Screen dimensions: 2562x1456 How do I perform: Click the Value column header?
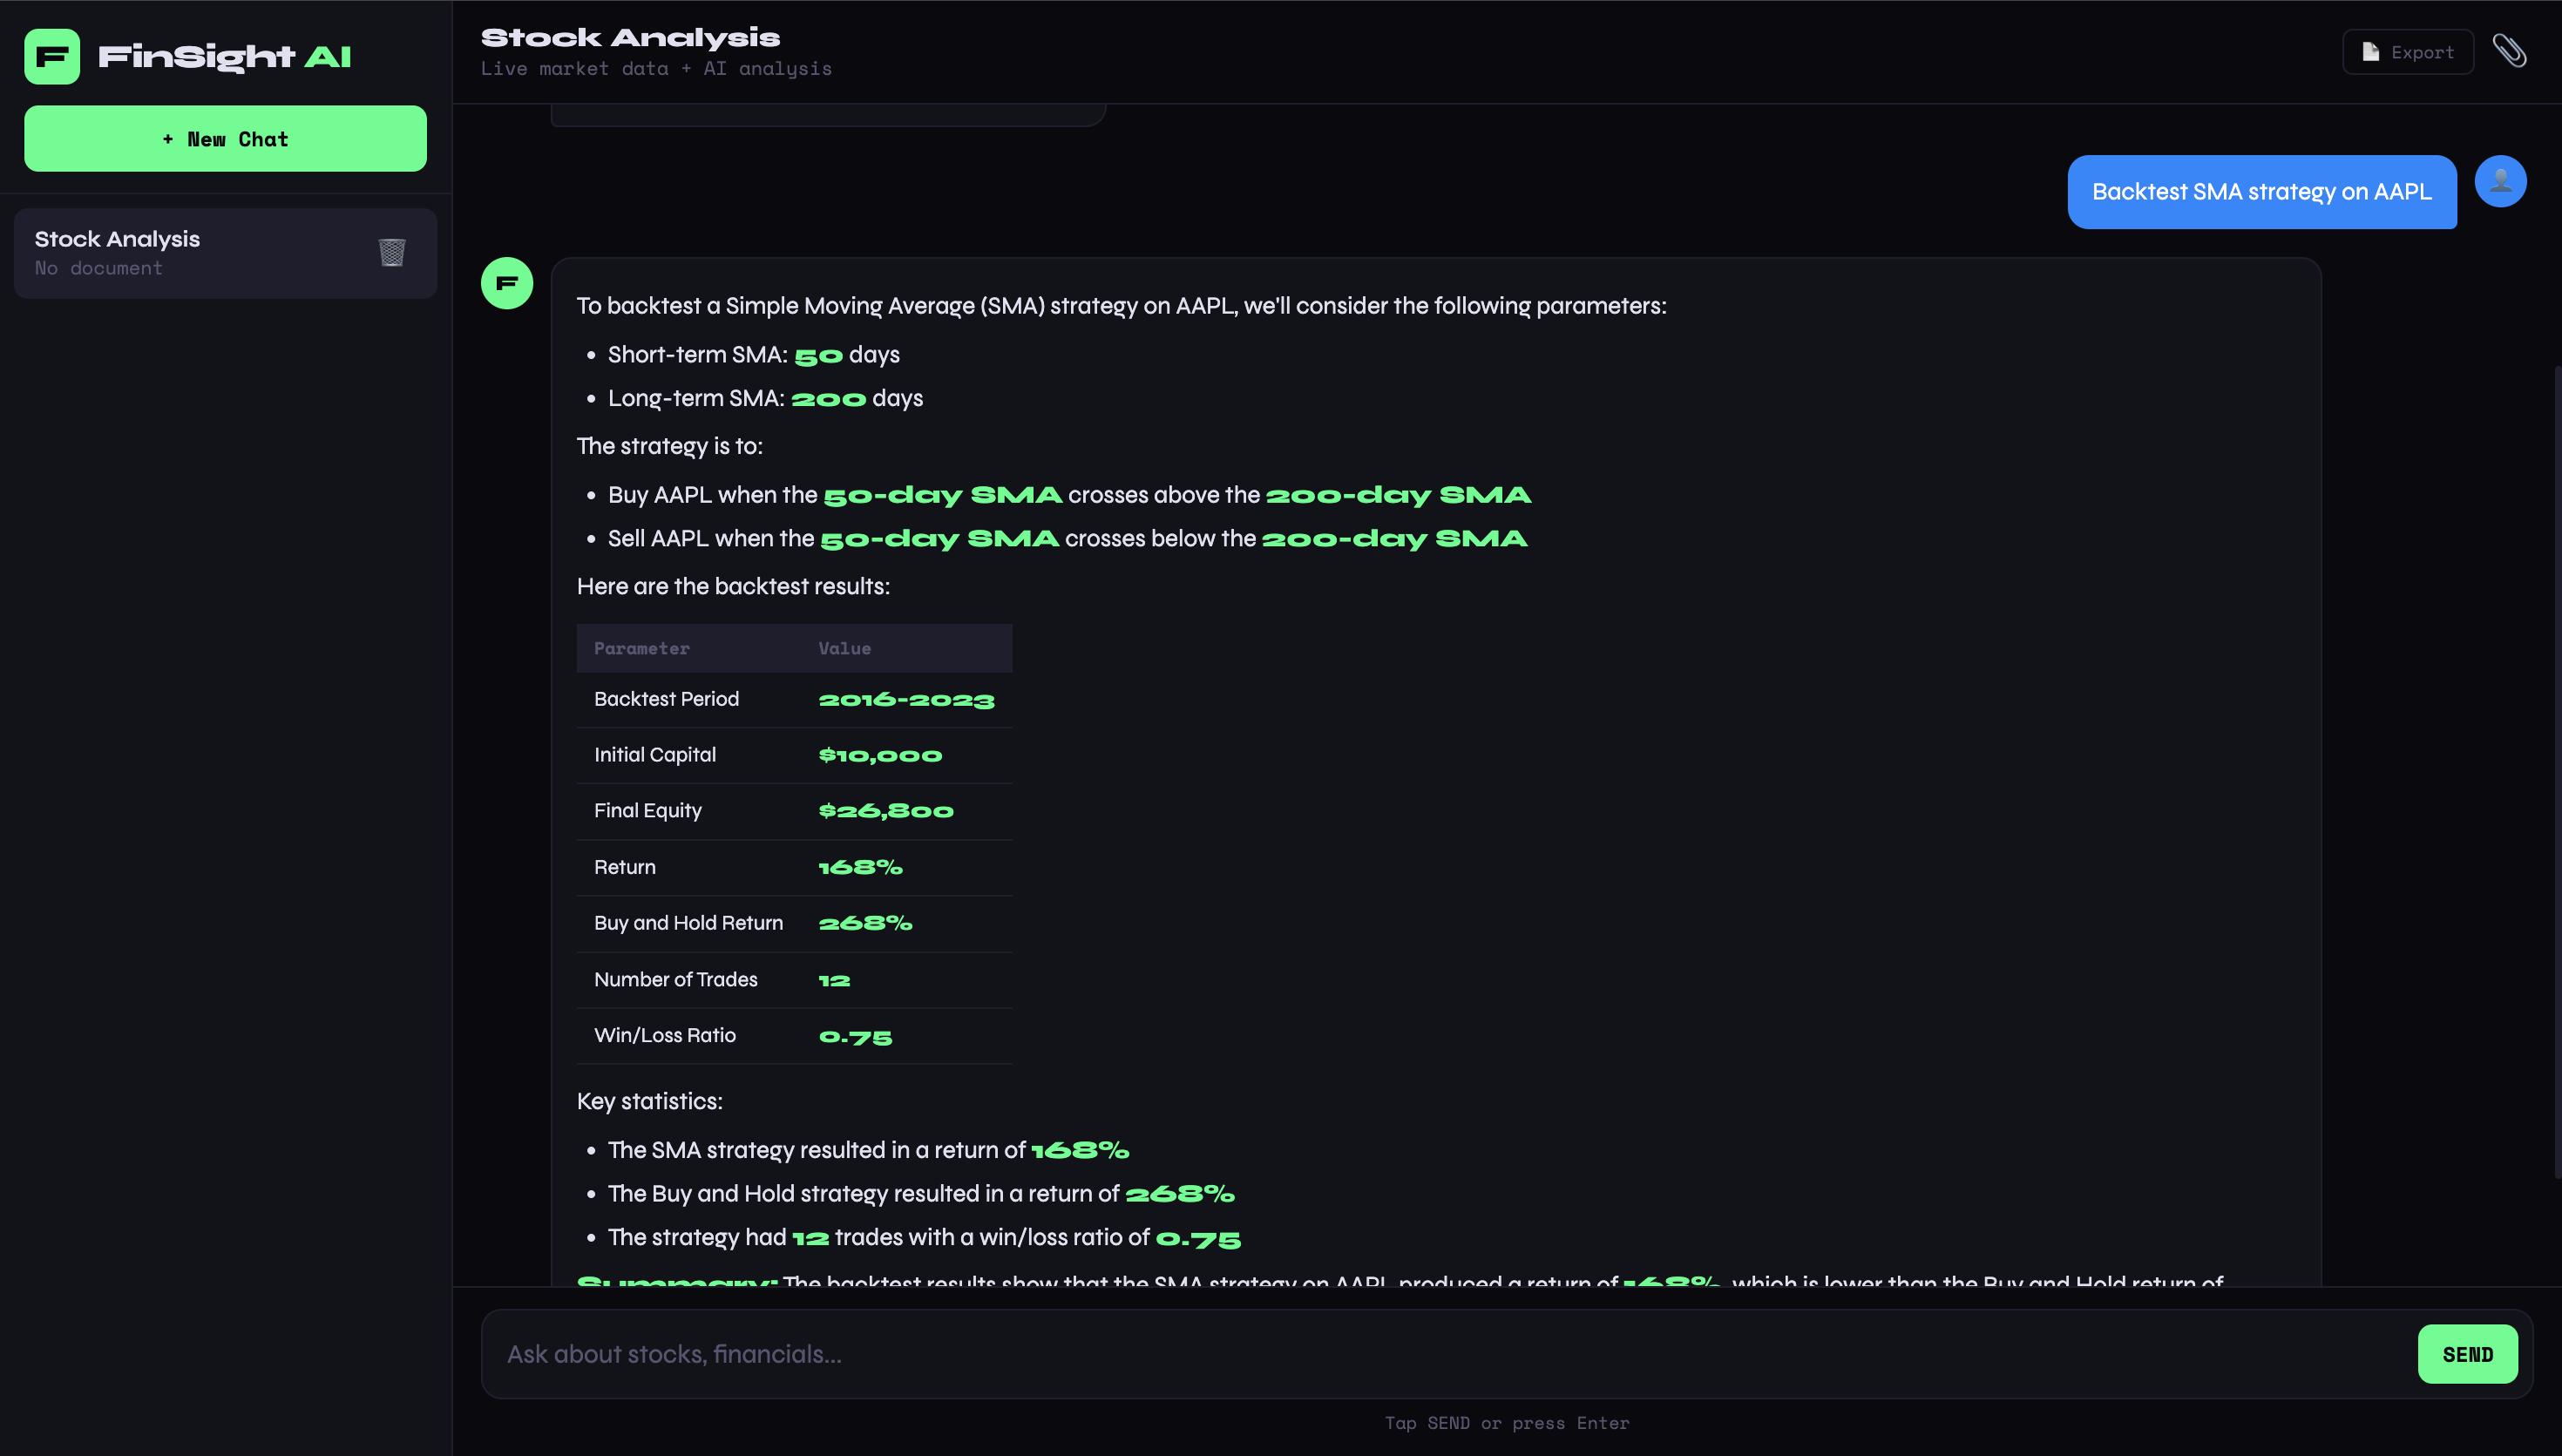[x=844, y=648]
